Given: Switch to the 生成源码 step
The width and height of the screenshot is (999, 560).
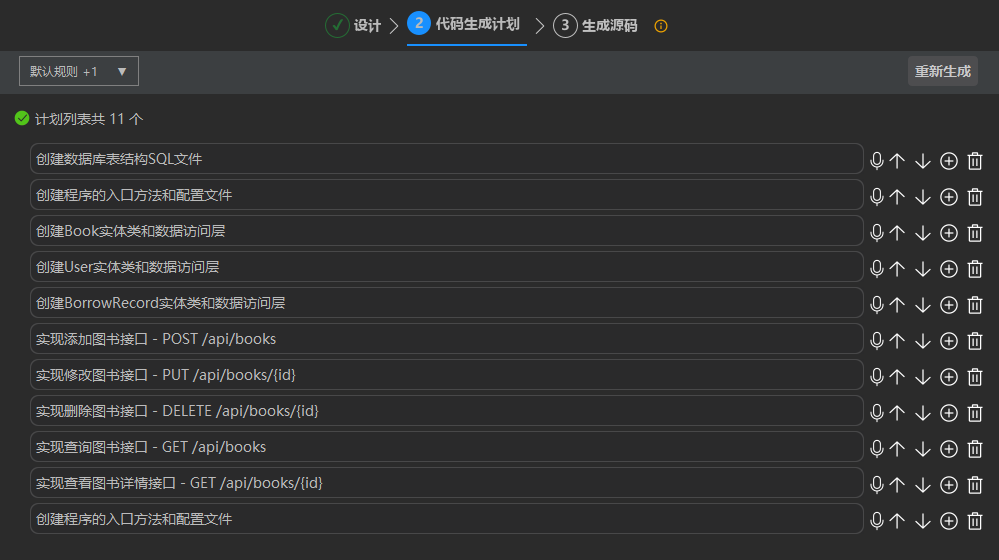Looking at the screenshot, I should coord(597,25).
